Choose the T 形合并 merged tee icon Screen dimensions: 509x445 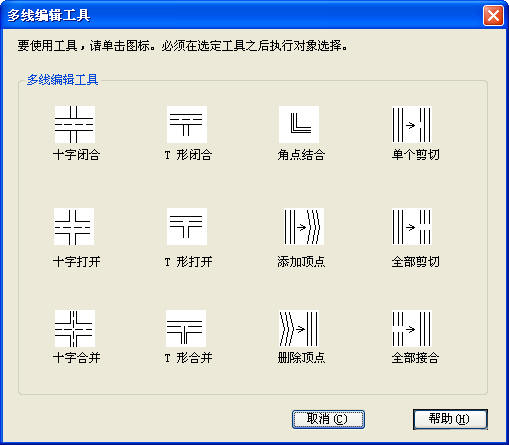point(186,329)
